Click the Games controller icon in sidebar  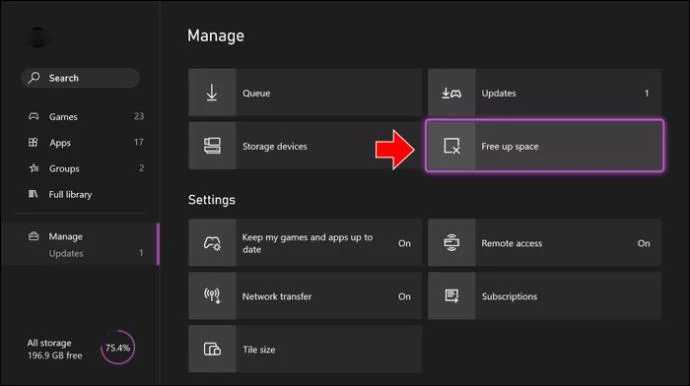coord(33,116)
